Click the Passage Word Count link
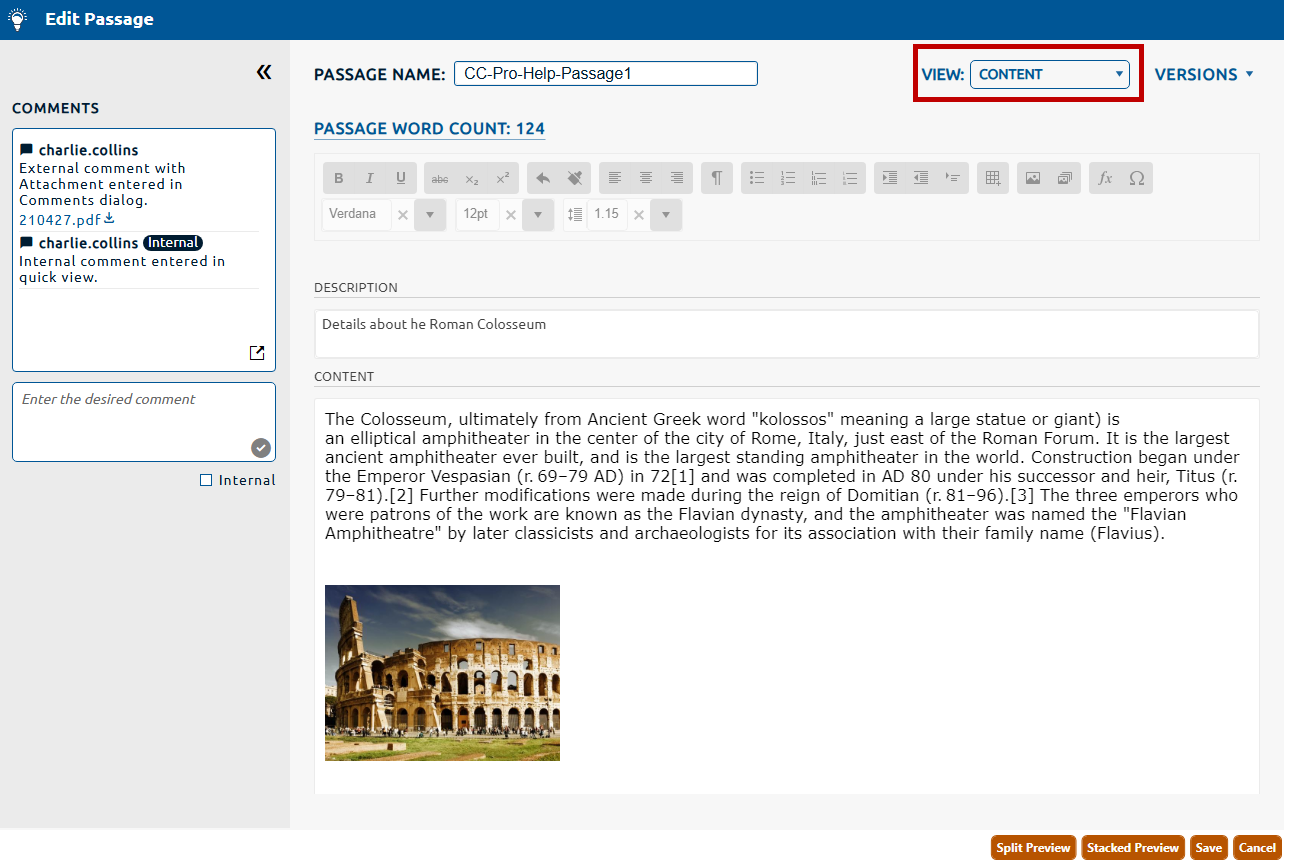 click(429, 129)
